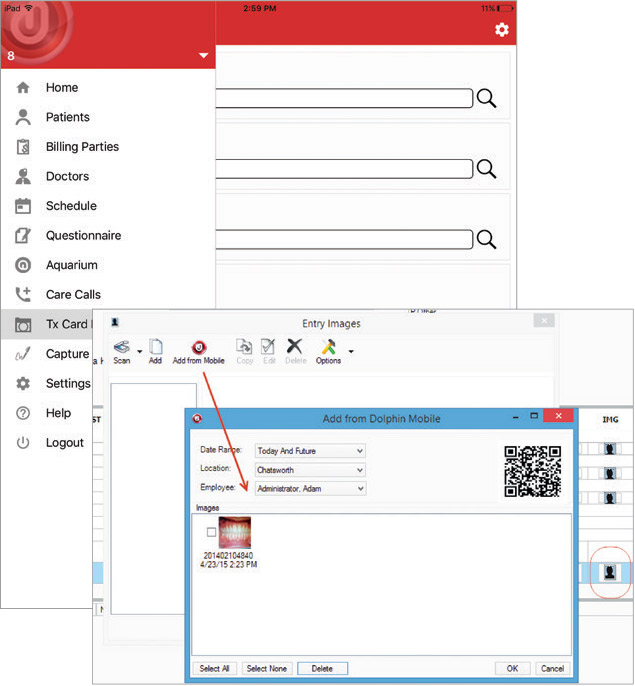This screenshot has height=686, width=635.
Task: Click the circled IMG portrait icon
Action: click(610, 572)
